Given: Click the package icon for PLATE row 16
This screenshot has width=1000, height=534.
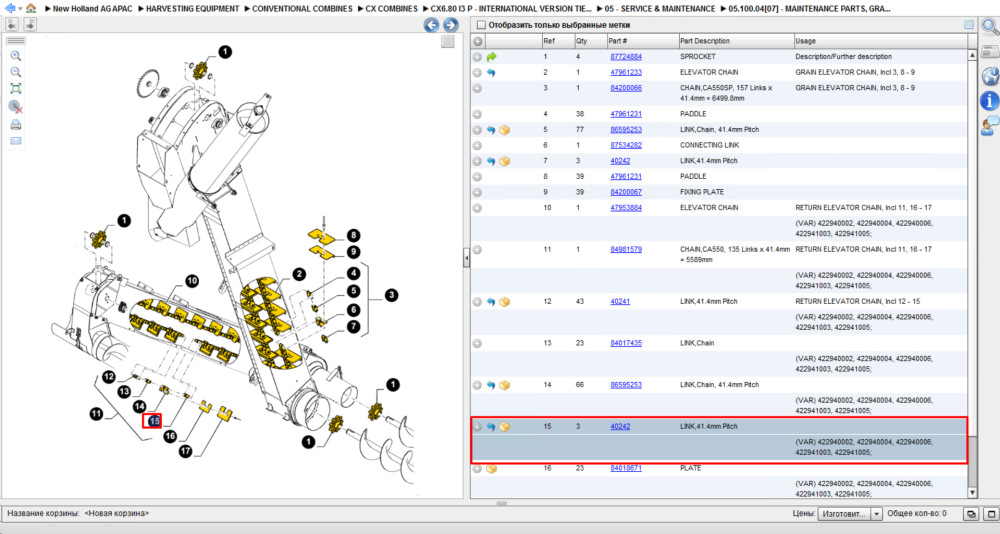Looking at the screenshot, I should pos(491,469).
